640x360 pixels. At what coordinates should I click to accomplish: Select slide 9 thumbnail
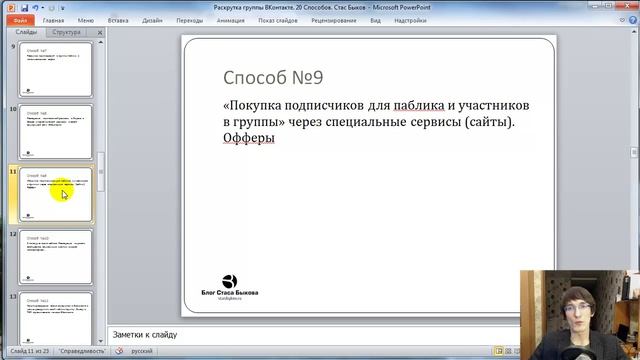(56, 70)
